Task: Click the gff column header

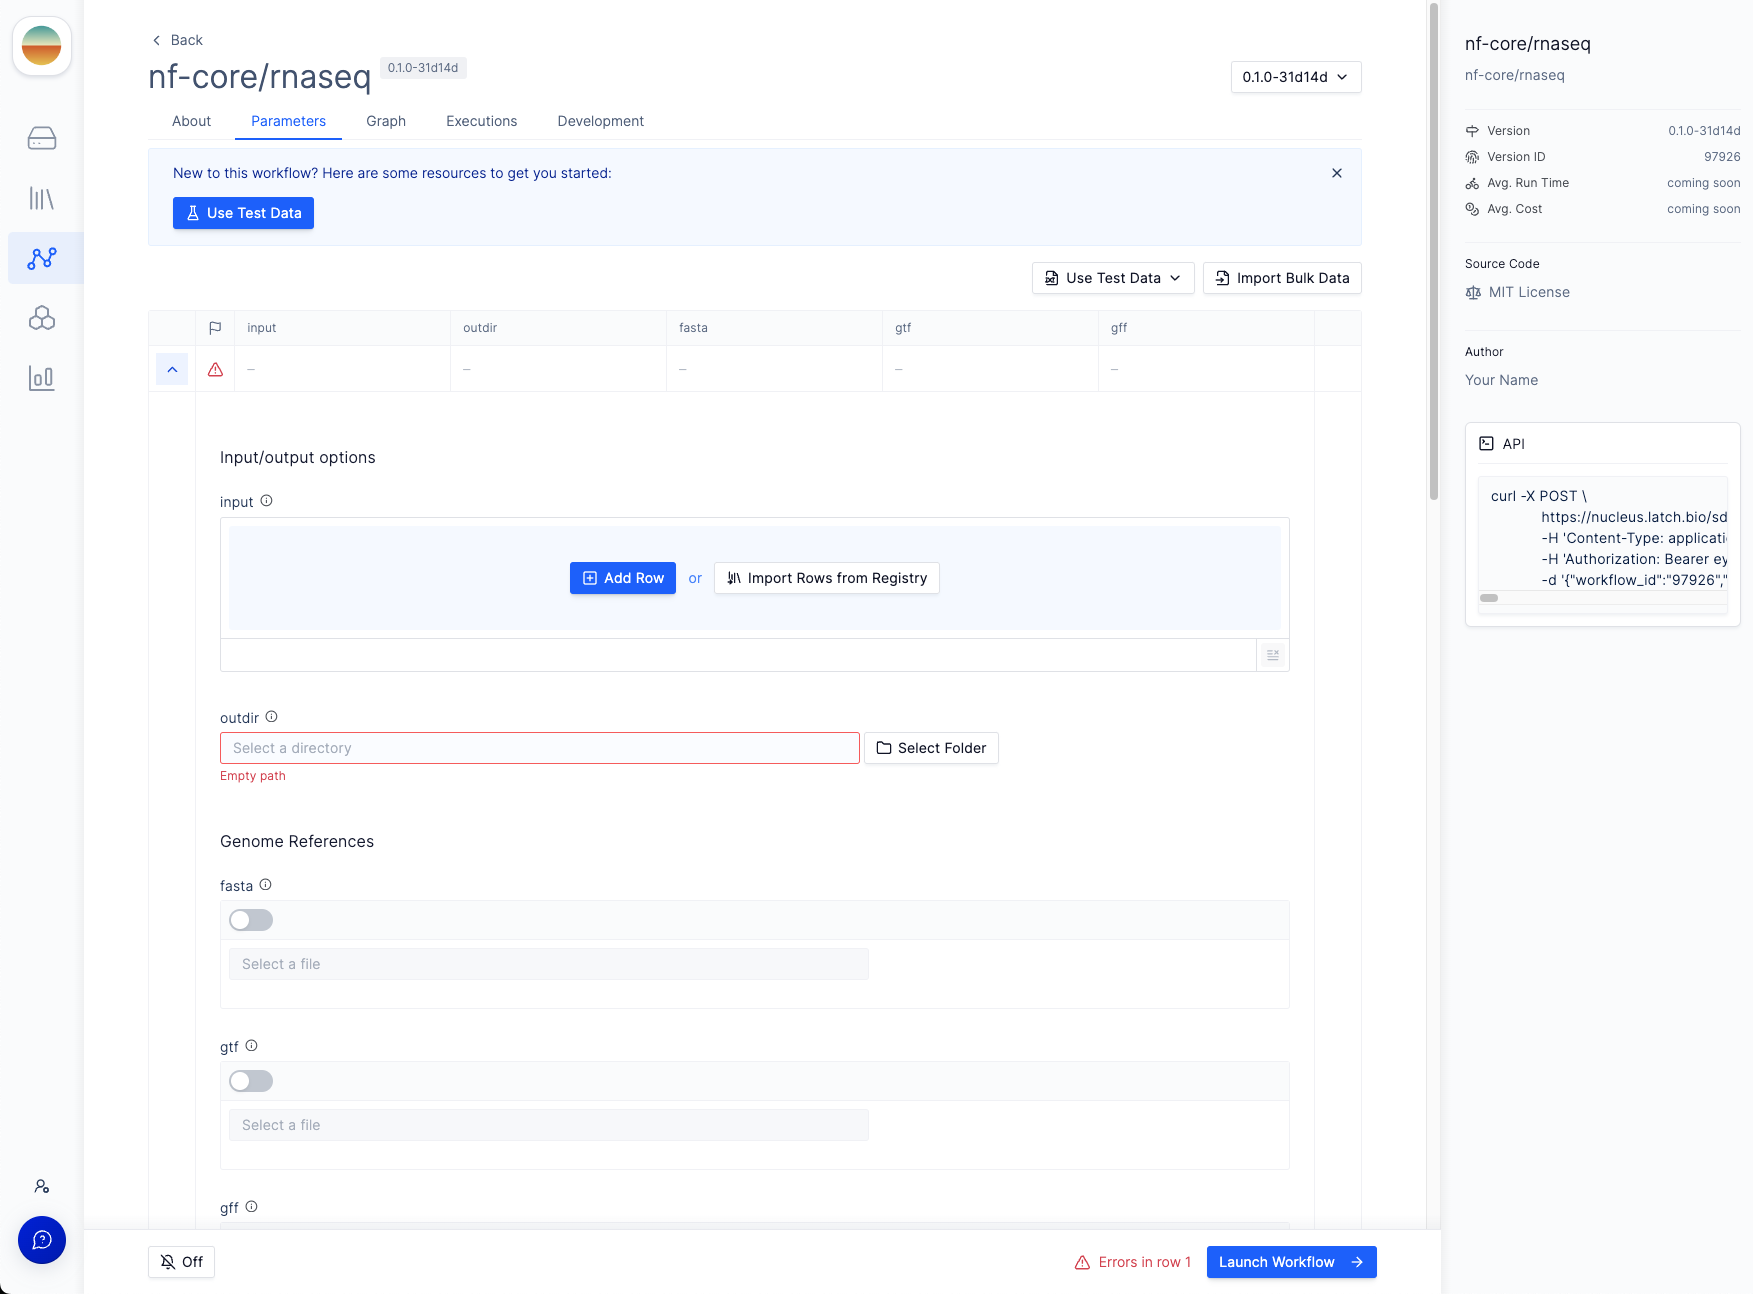Action: click(1206, 328)
